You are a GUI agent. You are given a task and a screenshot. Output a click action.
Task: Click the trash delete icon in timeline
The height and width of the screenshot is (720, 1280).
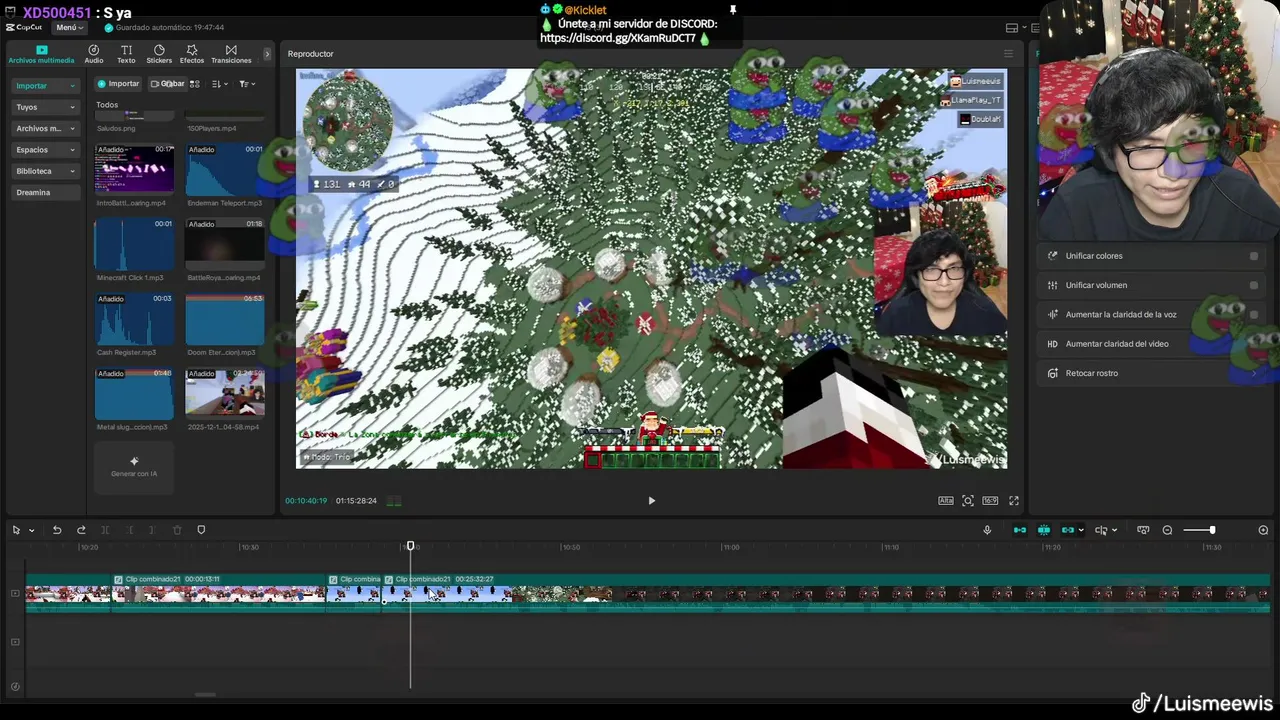click(x=177, y=530)
